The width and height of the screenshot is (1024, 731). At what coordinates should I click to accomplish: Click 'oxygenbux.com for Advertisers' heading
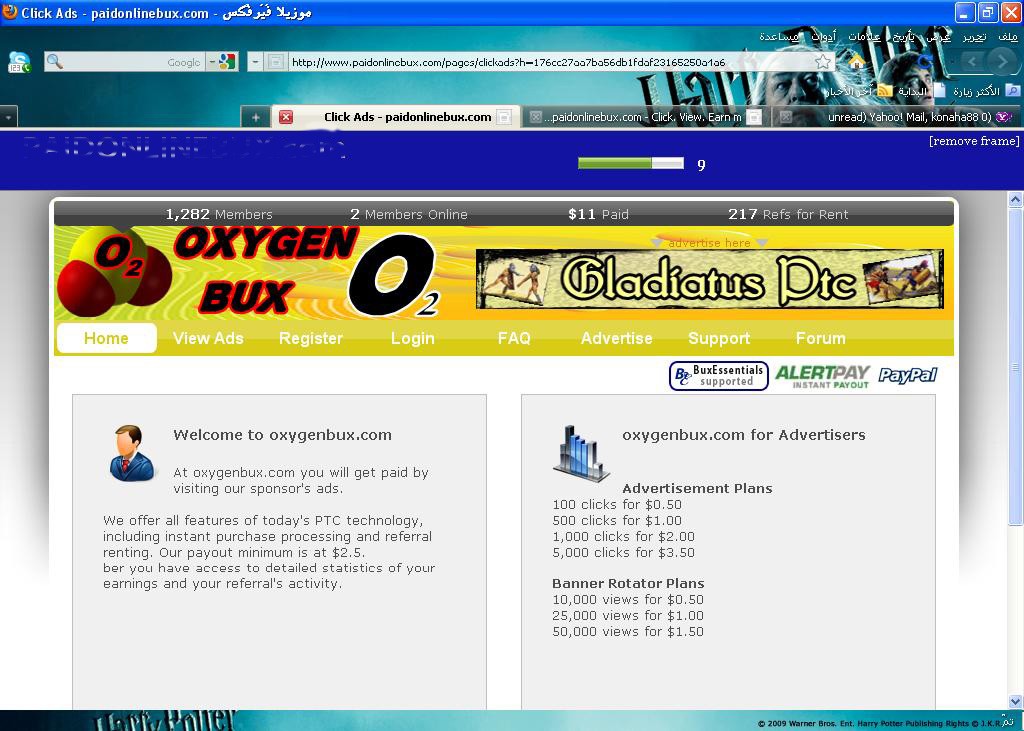[x=744, y=435]
